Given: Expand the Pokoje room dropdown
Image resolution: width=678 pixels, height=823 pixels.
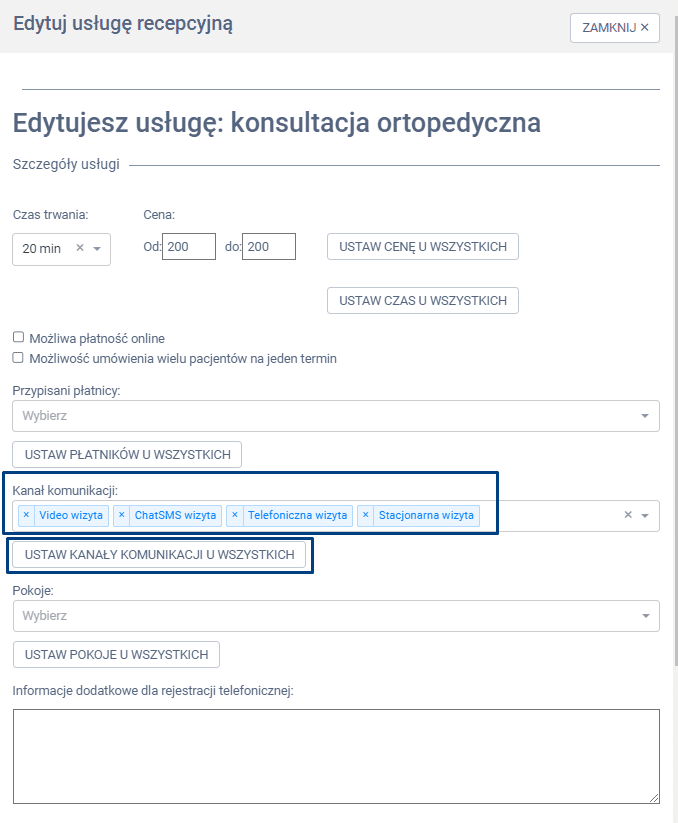Looking at the screenshot, I should (x=645, y=616).
